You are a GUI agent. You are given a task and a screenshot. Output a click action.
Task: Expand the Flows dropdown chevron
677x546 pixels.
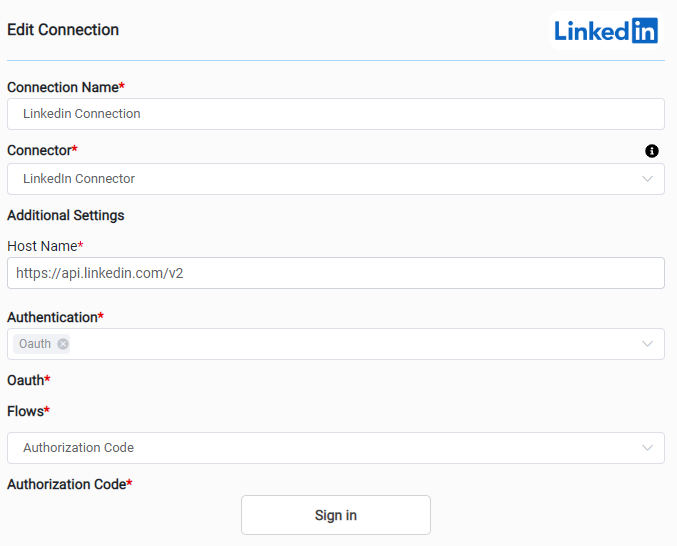647,448
